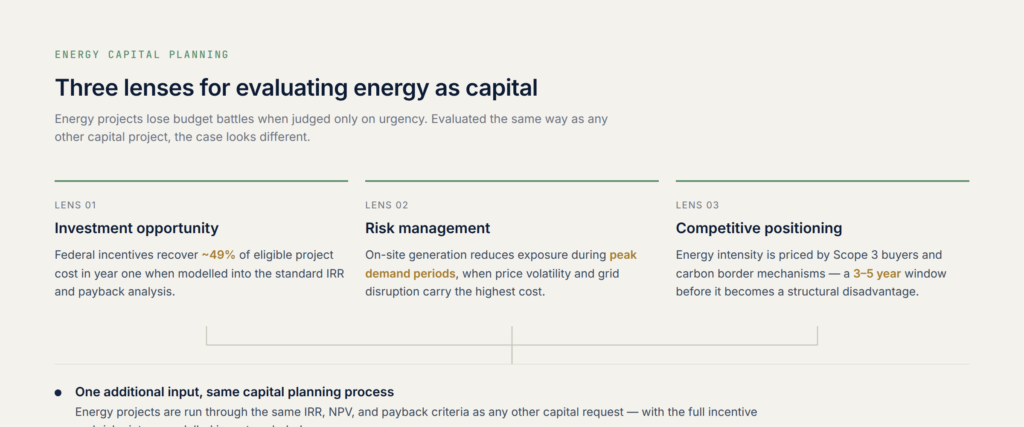This screenshot has width=1024, height=427.
Task: Click the highlighted '3–5 year' text
Action: [877, 274]
